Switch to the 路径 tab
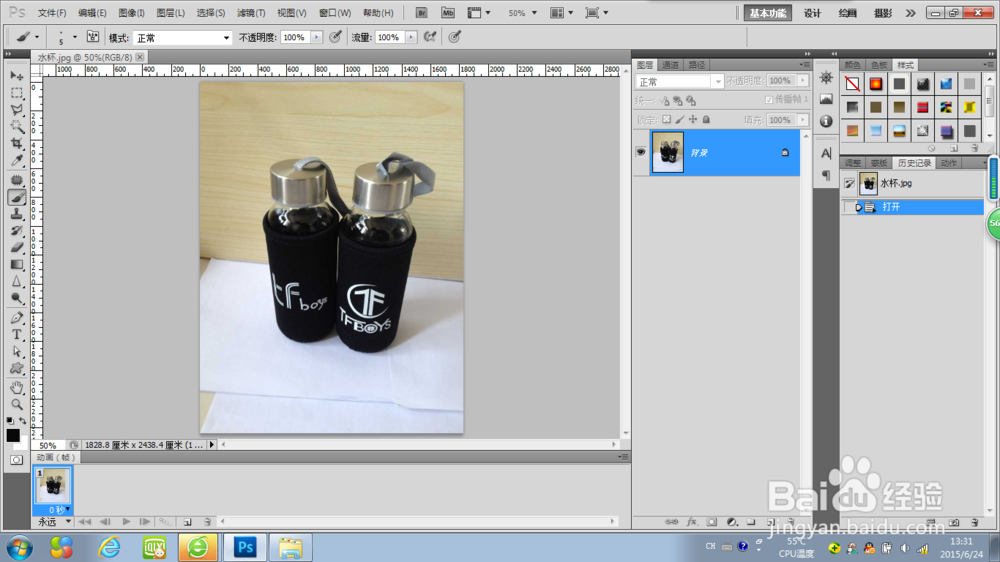Screen dimensions: 1000x562 coord(696,65)
